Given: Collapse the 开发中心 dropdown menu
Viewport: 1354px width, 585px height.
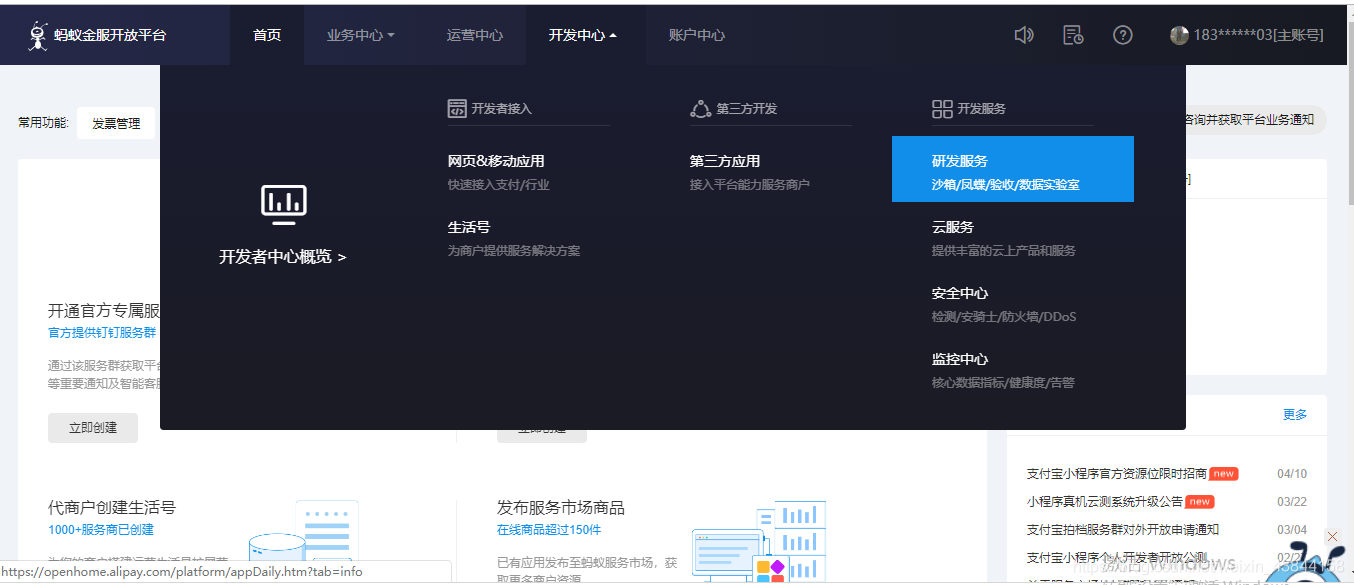Looking at the screenshot, I should pos(583,35).
